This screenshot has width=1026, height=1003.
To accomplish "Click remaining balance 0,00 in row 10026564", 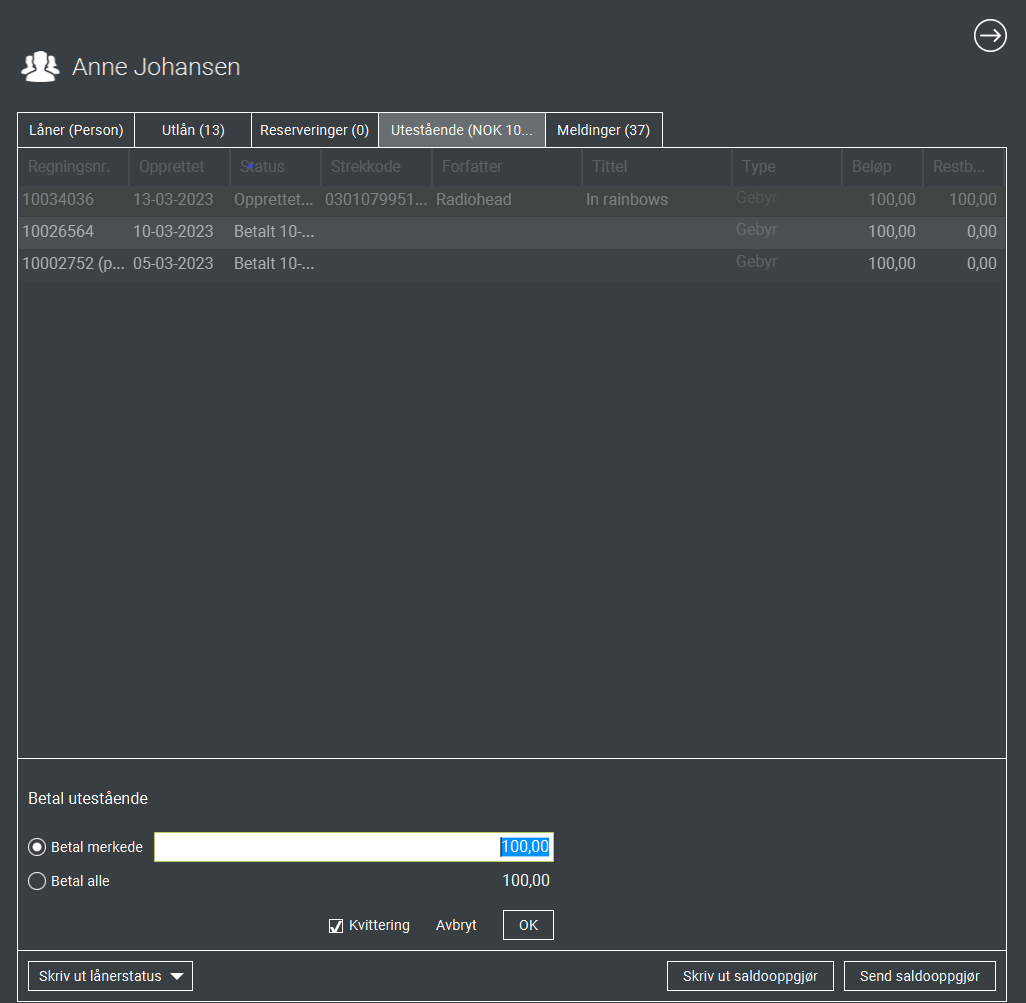I will click(982, 232).
